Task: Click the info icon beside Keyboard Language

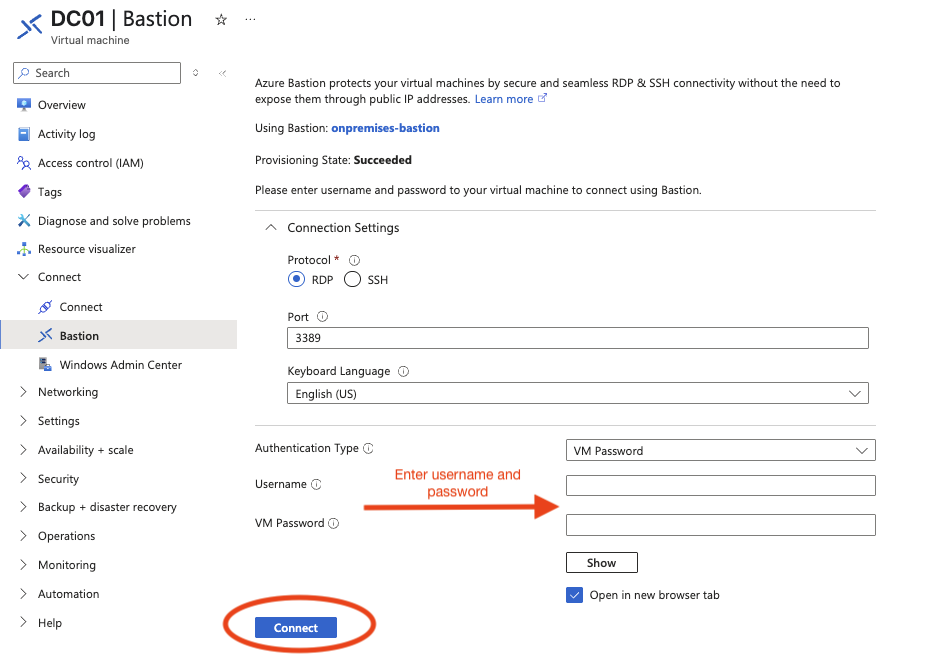Action: point(403,371)
